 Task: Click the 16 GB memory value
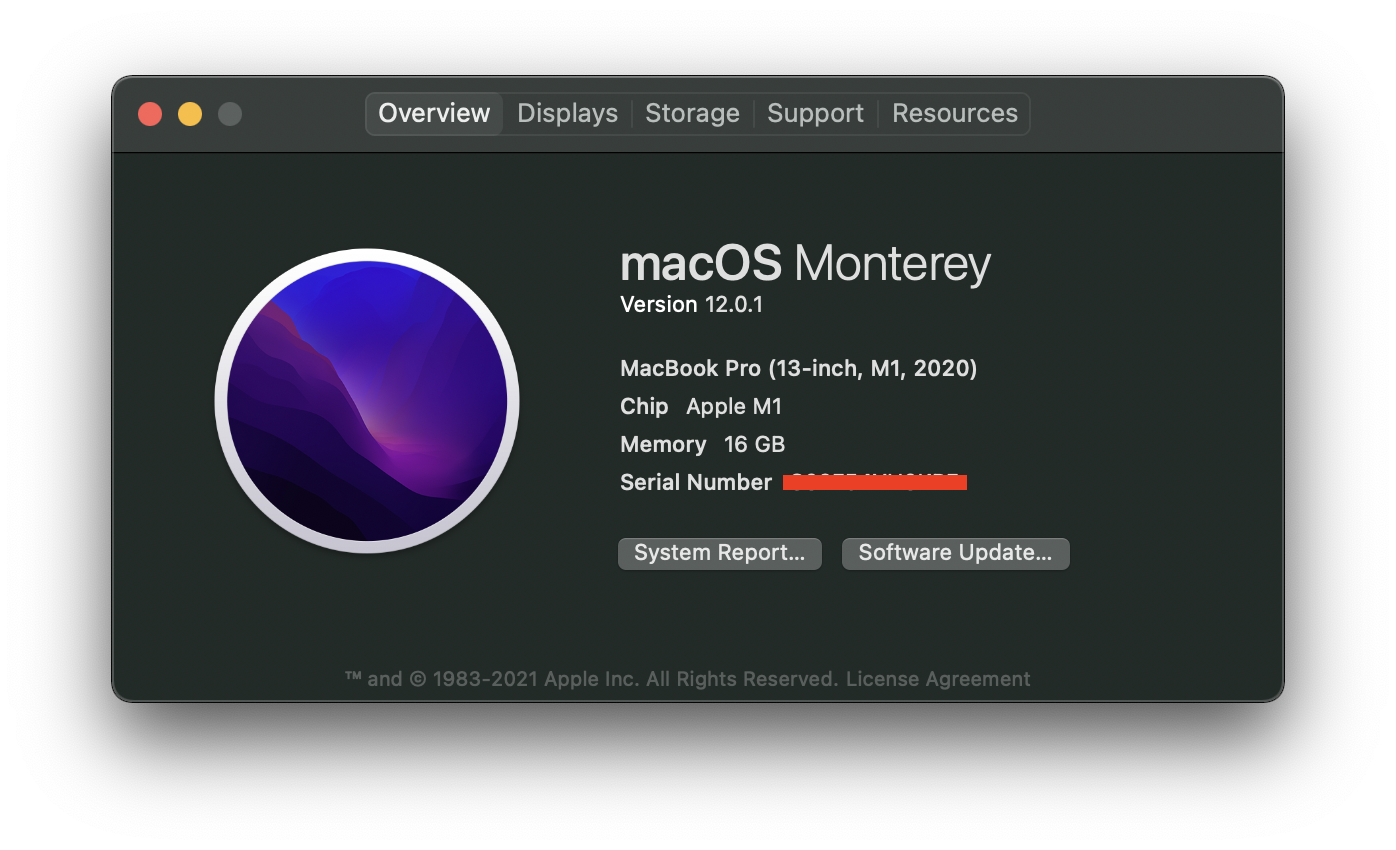[754, 445]
